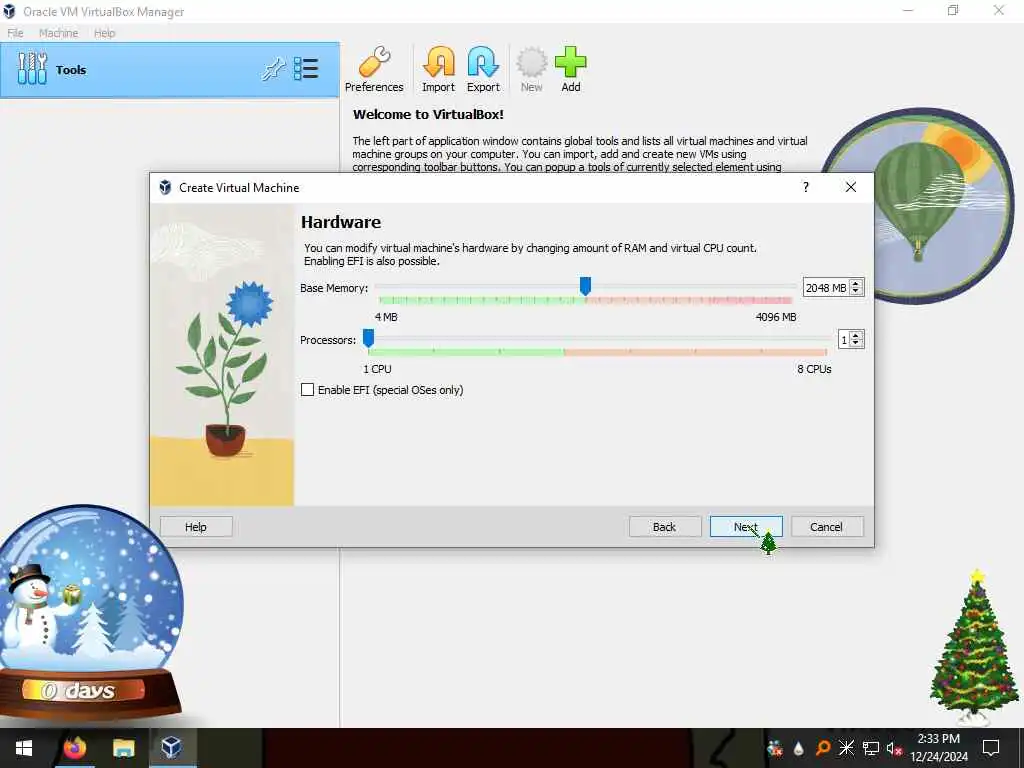Image resolution: width=1024 pixels, height=768 pixels.
Task: Click the New machine icon
Action: point(532,63)
